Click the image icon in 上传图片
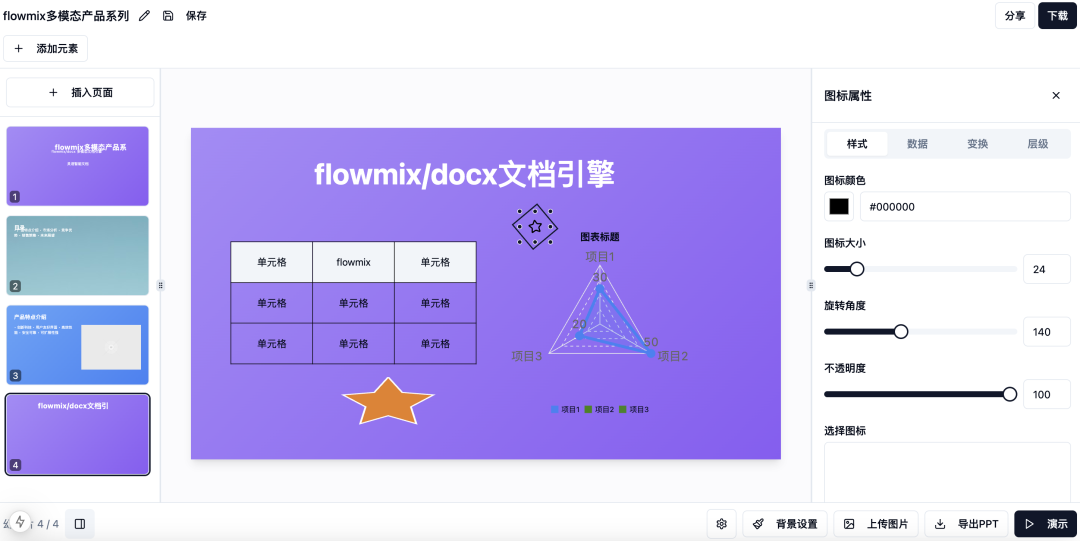The height and width of the screenshot is (541, 1080). coord(849,524)
